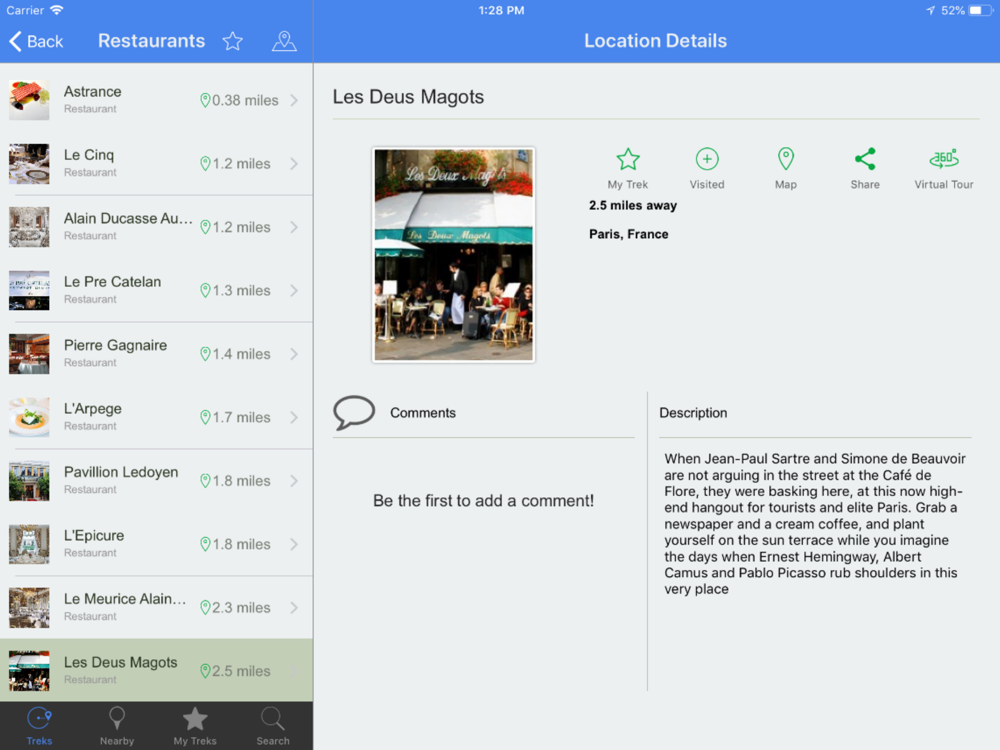Screen dimensions: 1000x750
Task: Tap the L'Arpege thumbnail image
Action: tap(29, 417)
